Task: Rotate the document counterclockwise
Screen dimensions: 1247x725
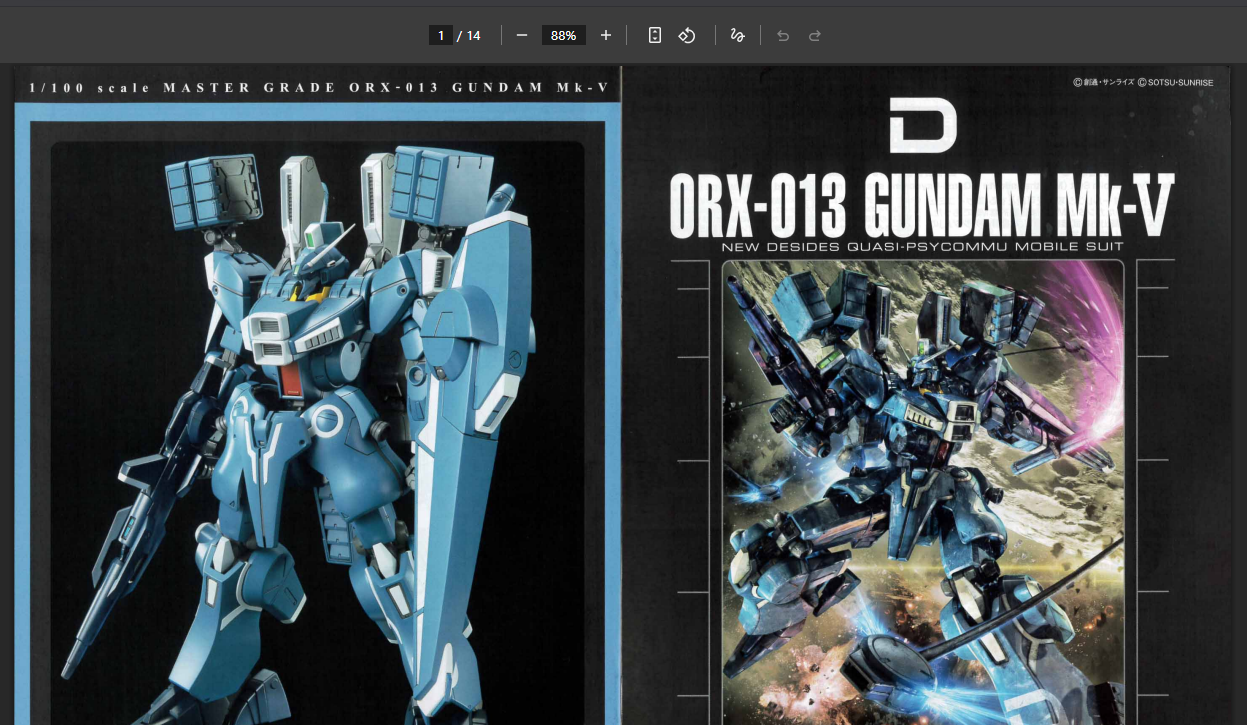Action: click(687, 35)
